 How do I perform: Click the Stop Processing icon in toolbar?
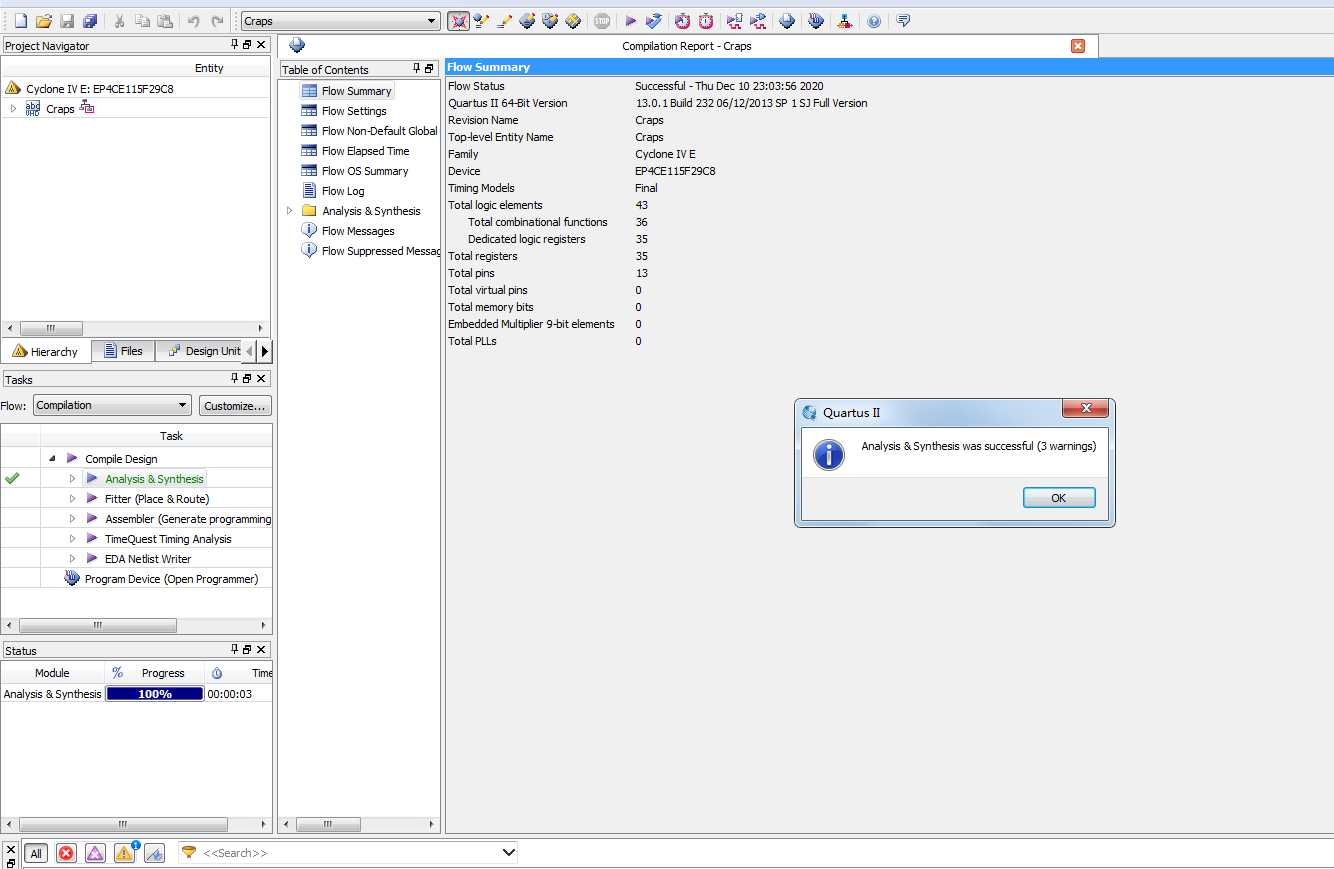[601, 21]
